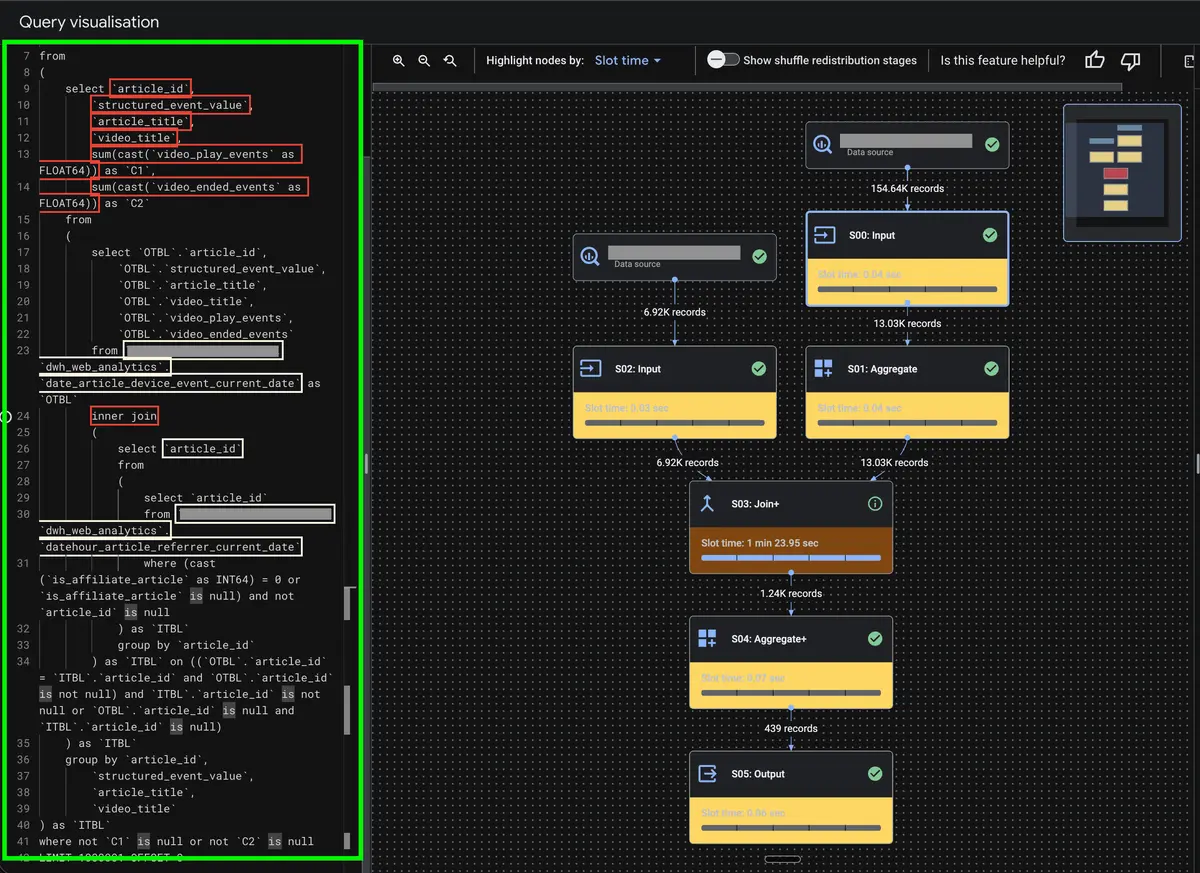Open the Slot time highlight dropdown

[628, 61]
